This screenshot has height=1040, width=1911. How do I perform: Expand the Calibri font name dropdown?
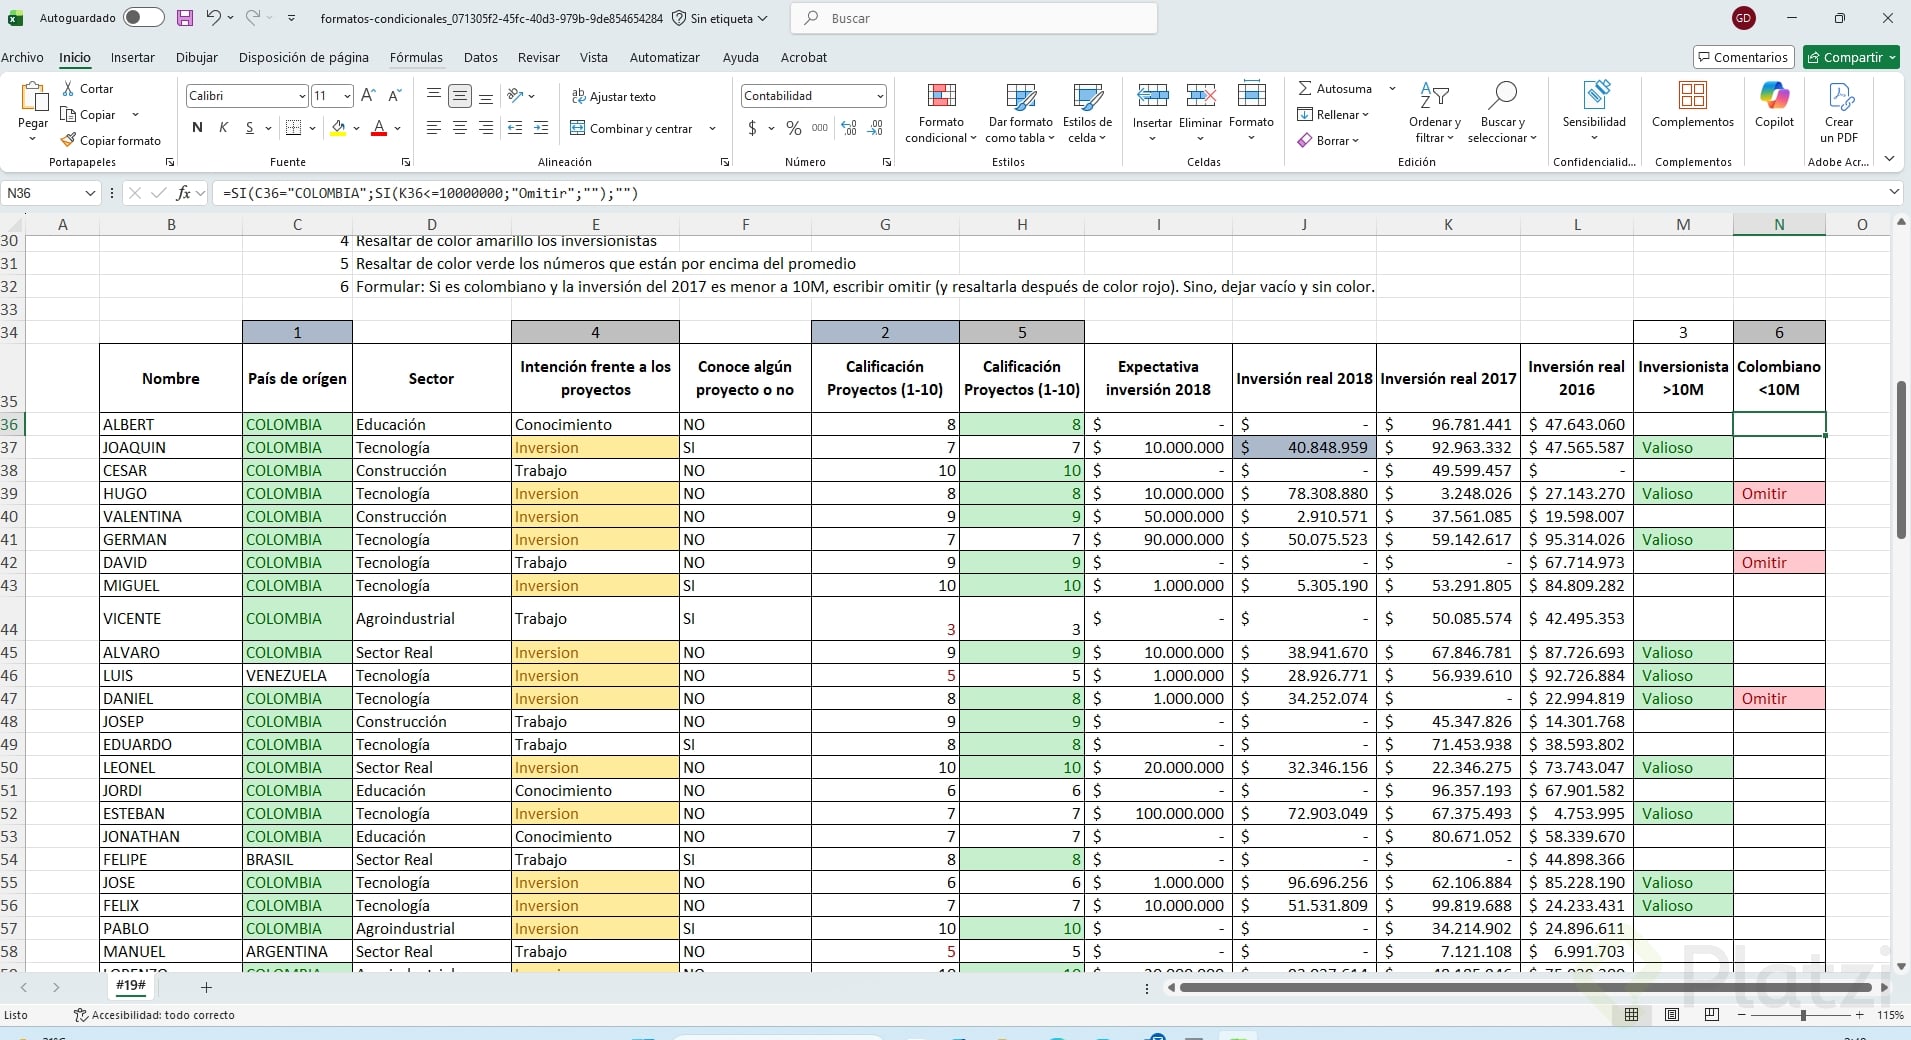301,96
